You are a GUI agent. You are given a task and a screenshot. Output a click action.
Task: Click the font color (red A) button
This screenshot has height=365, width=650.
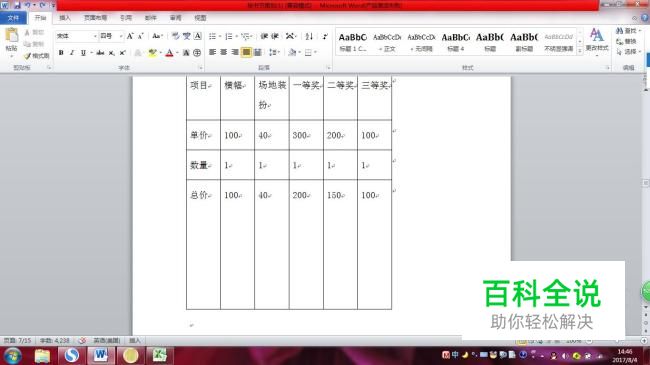click(169, 53)
